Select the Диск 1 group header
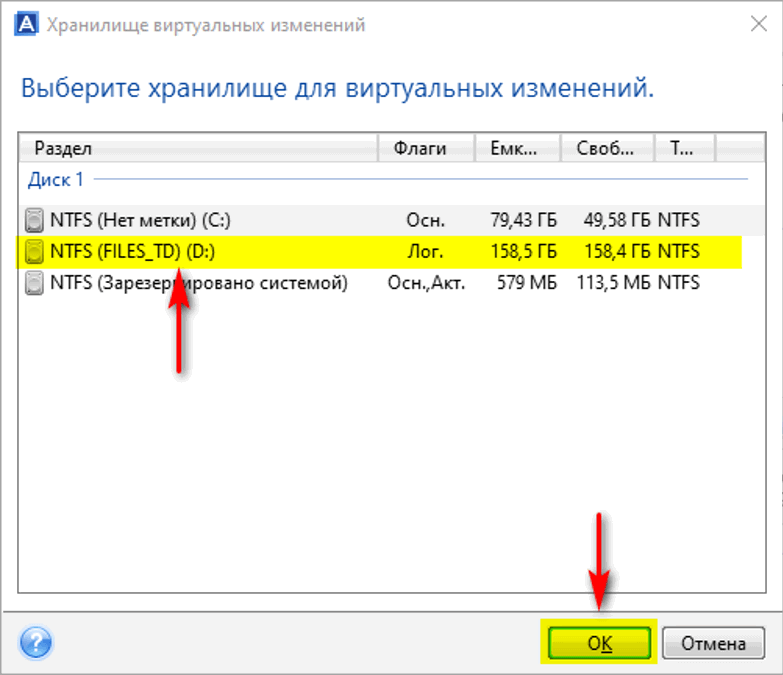The image size is (783, 675). [x=56, y=179]
